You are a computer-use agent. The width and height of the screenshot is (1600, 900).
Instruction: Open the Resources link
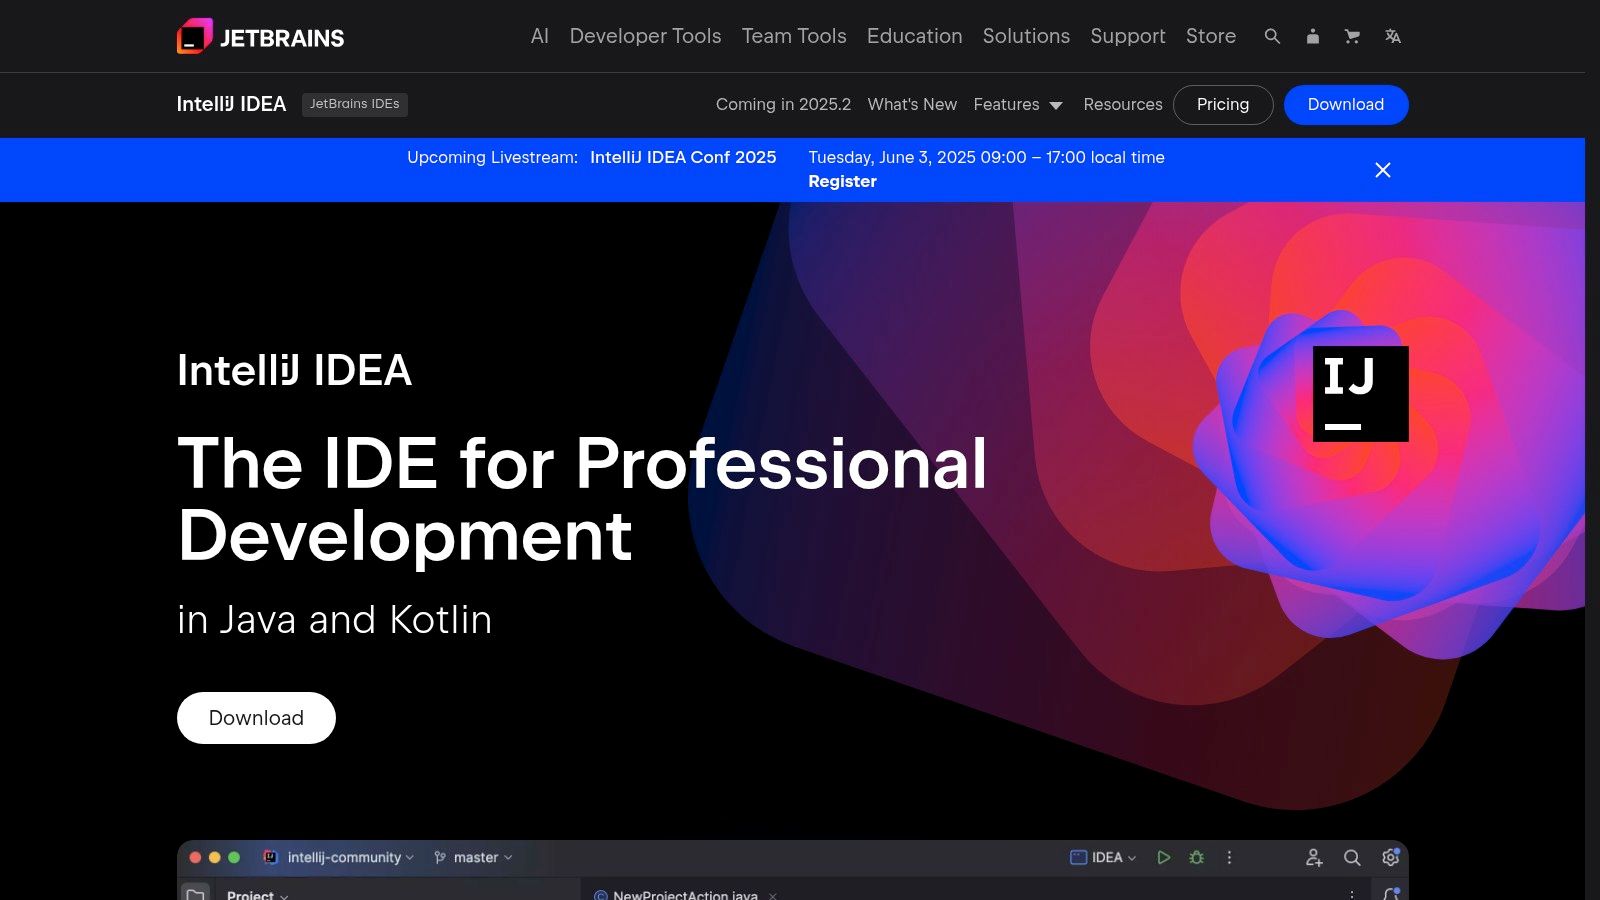[1123, 104]
